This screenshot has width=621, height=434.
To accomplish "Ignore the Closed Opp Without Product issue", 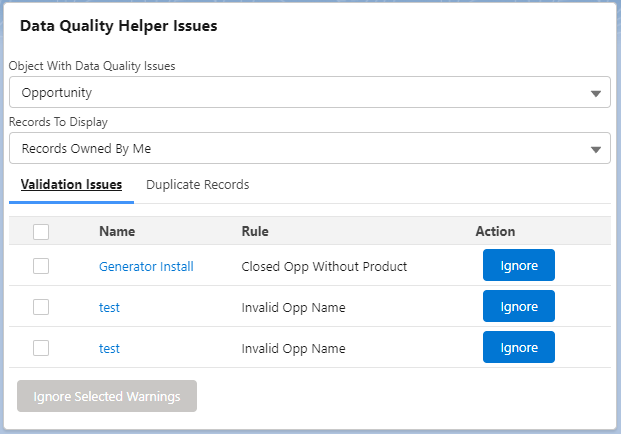I will [x=519, y=266].
